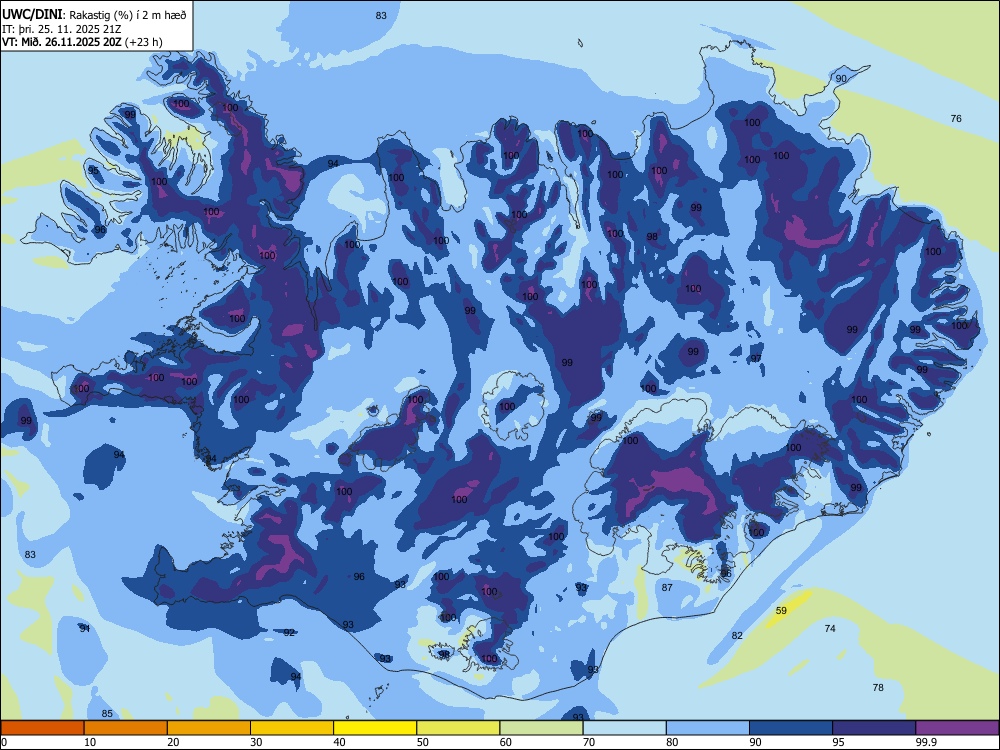1000x750 pixels.
Task: Select the 82 humidity value on the map
Action: 737,635
